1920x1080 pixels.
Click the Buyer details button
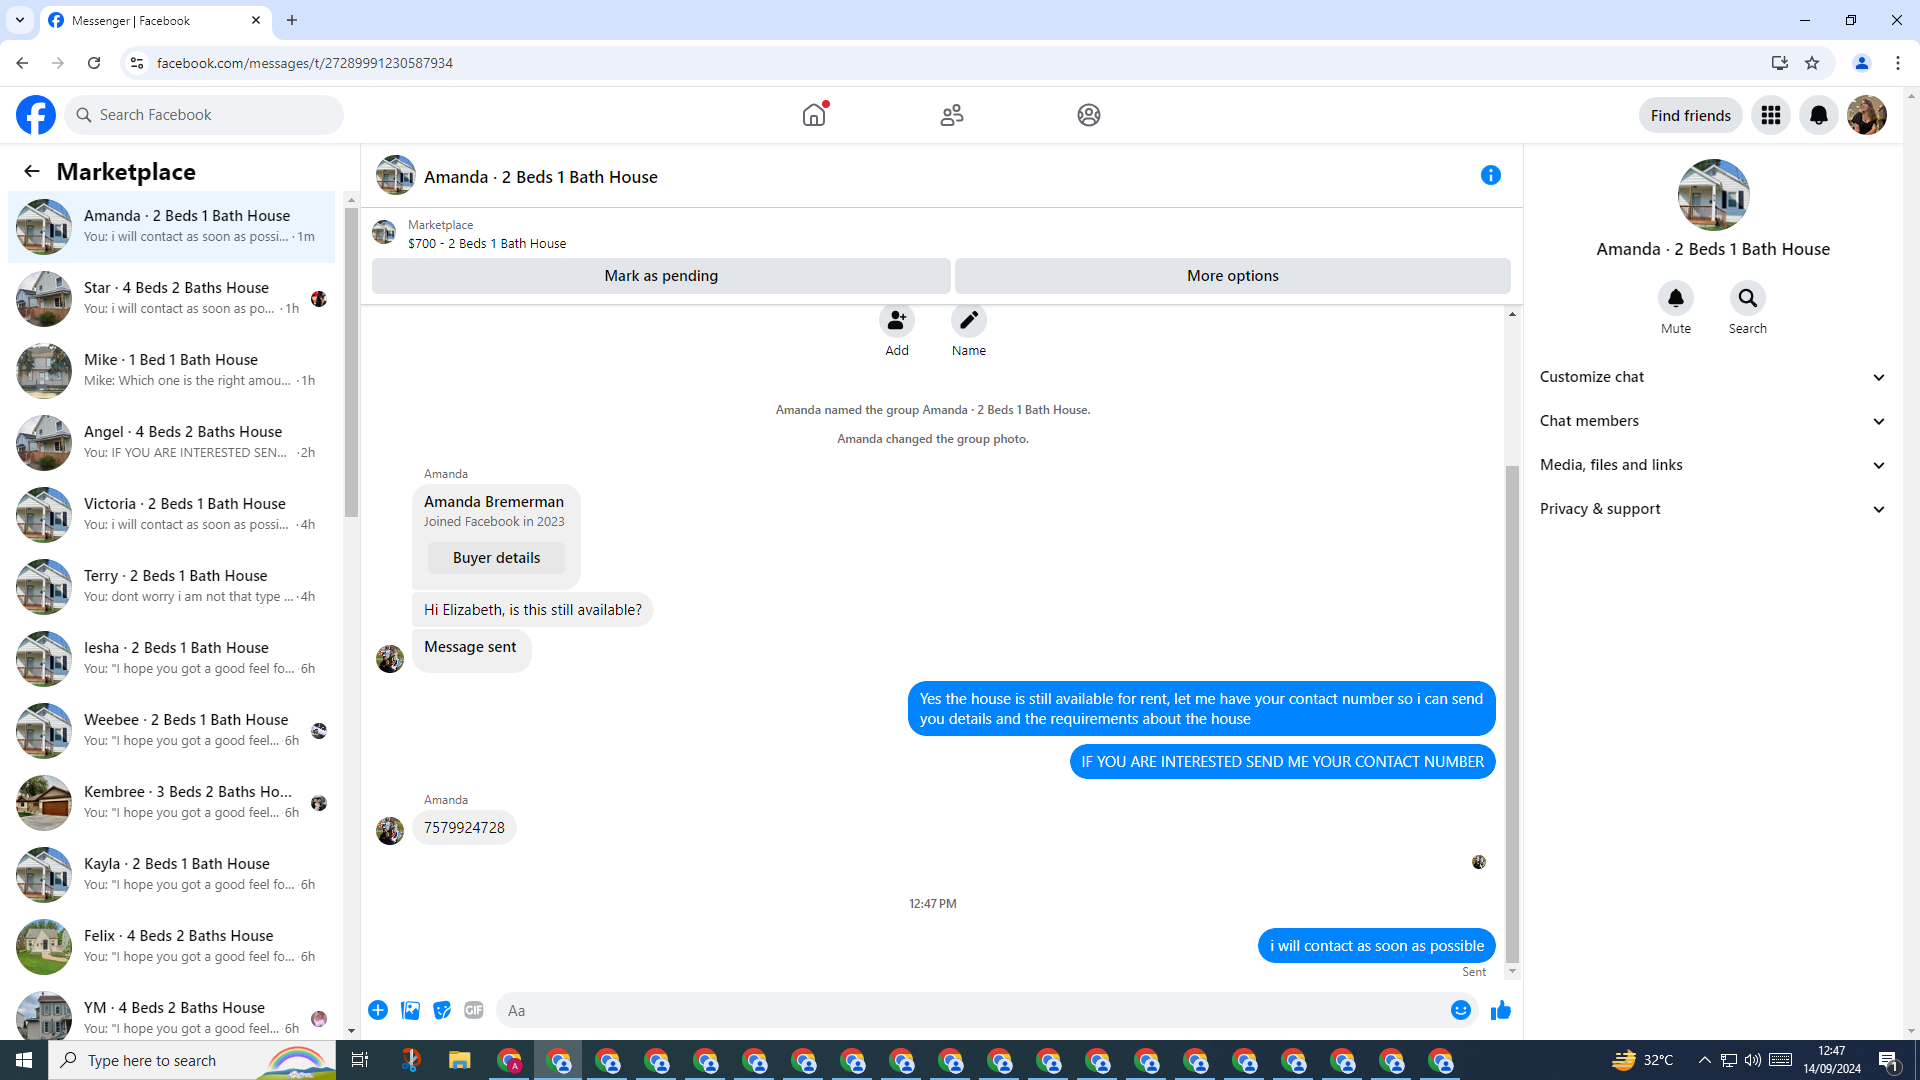point(496,558)
